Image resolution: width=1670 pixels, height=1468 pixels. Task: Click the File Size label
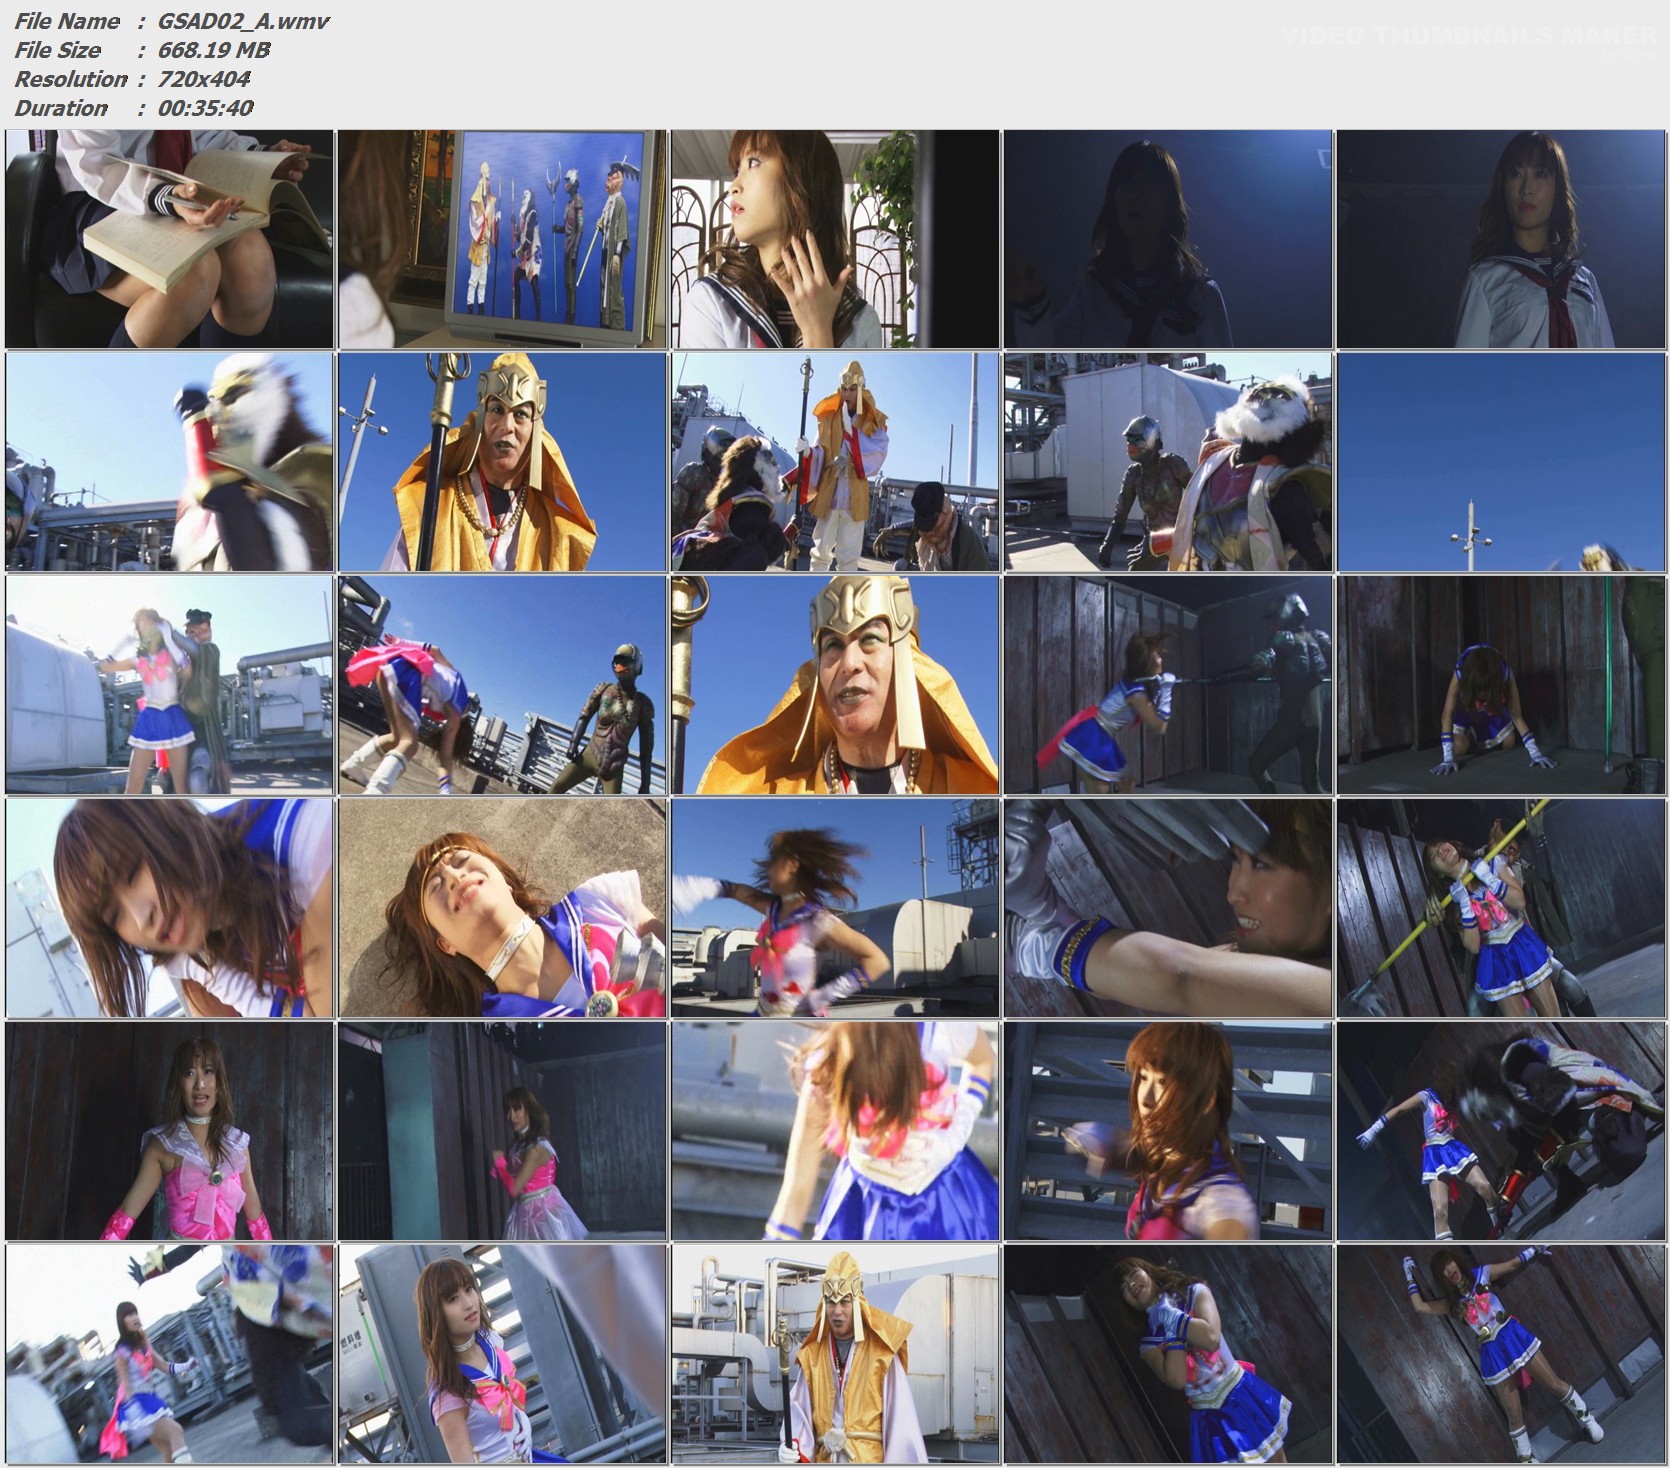point(58,50)
